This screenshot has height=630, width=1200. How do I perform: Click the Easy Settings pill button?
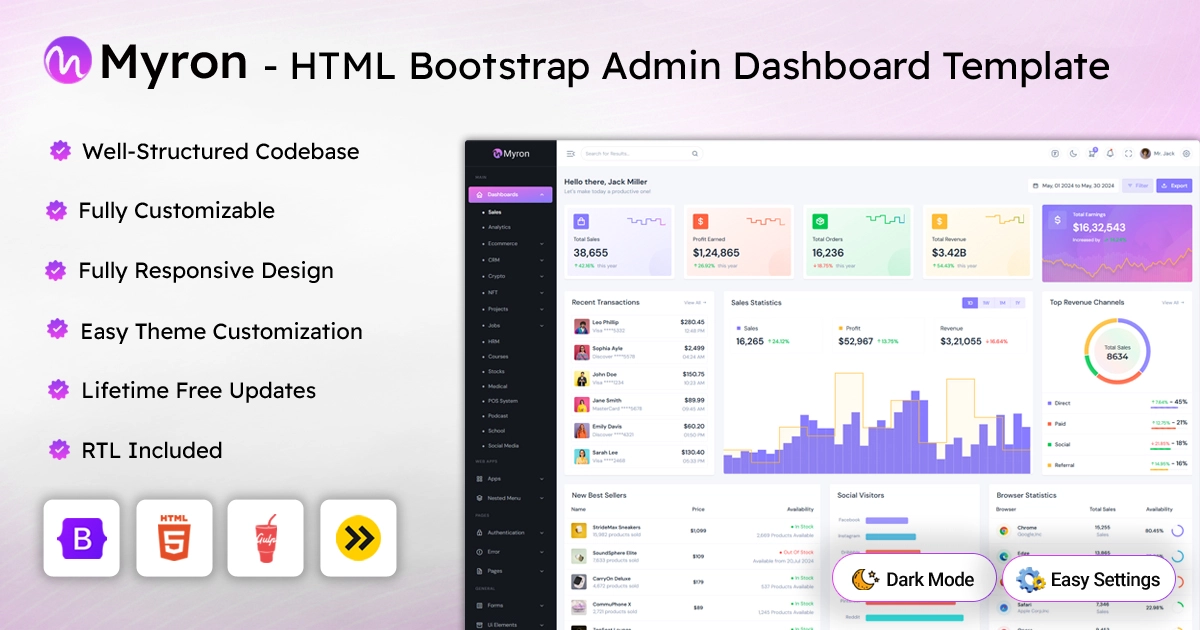(1088, 578)
